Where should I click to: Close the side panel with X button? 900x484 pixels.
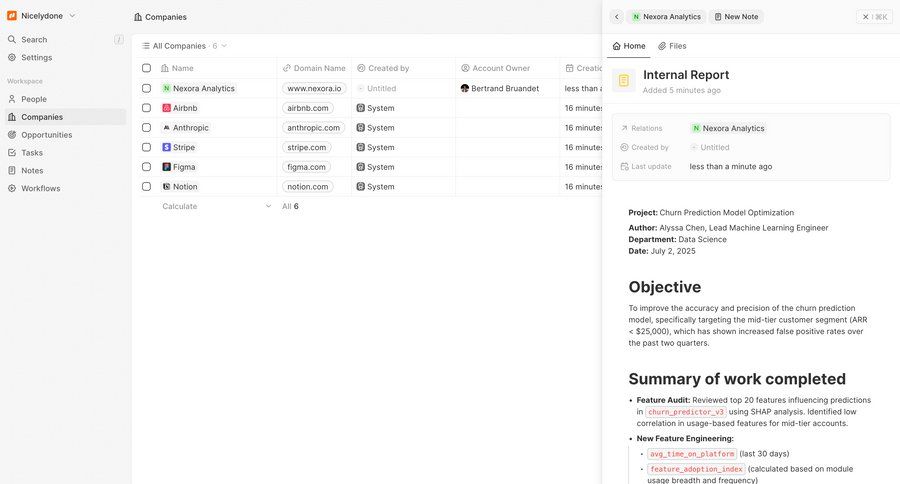pos(874,17)
